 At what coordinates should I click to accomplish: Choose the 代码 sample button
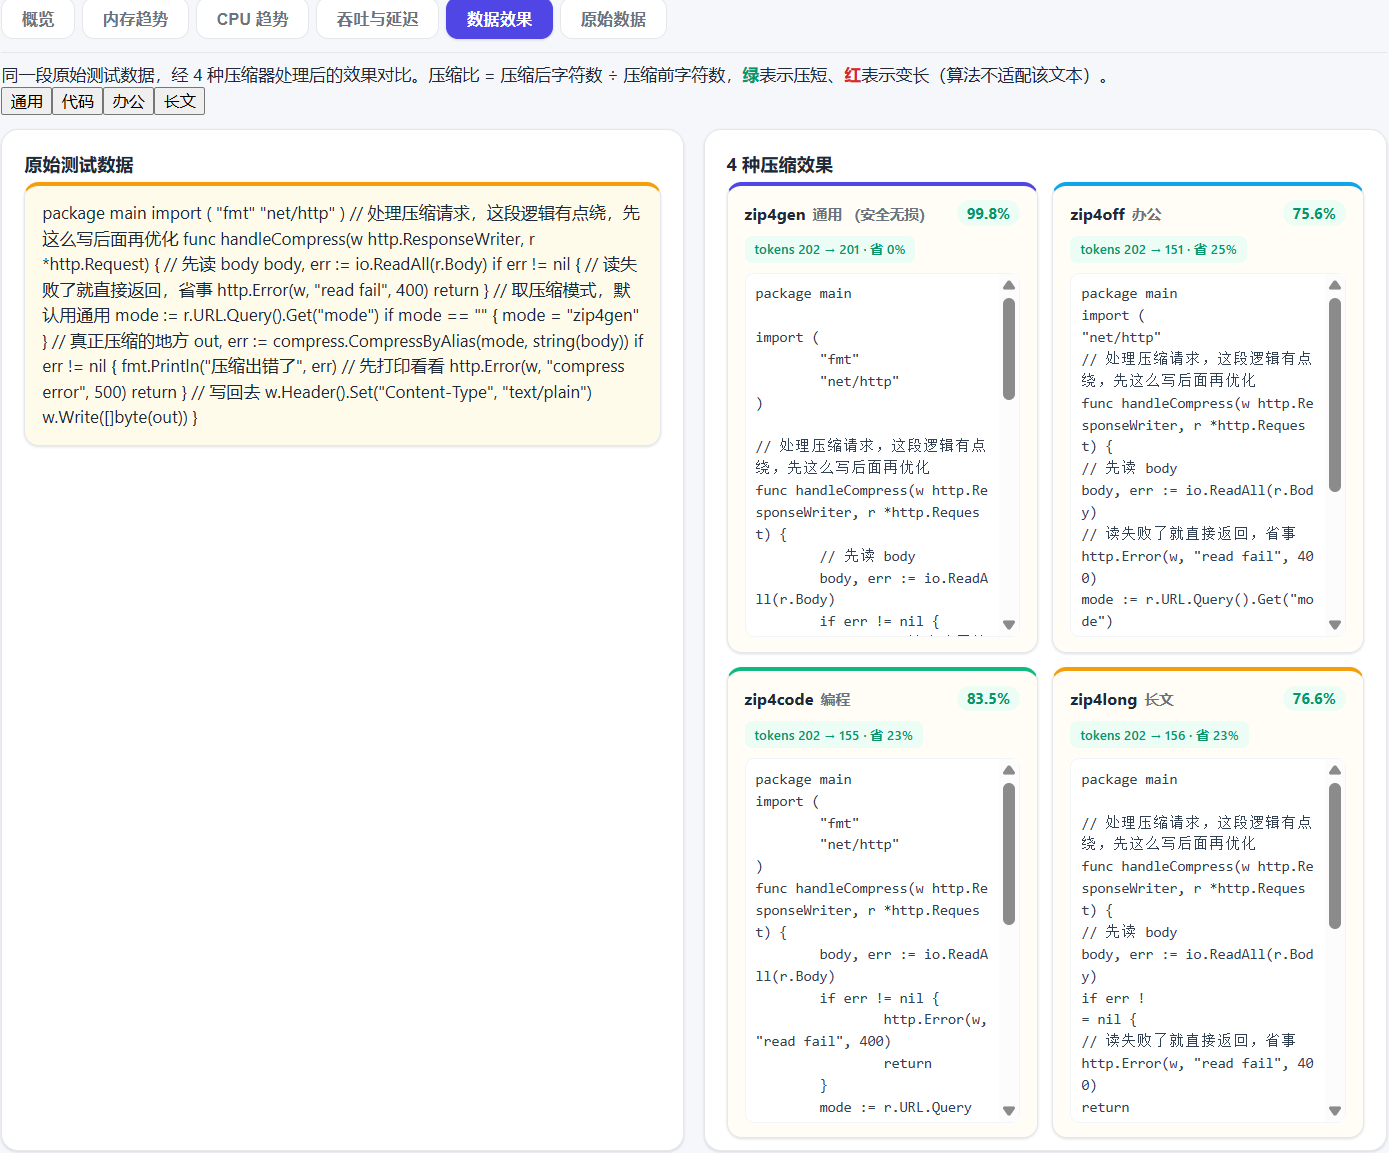pyautogui.click(x=78, y=101)
